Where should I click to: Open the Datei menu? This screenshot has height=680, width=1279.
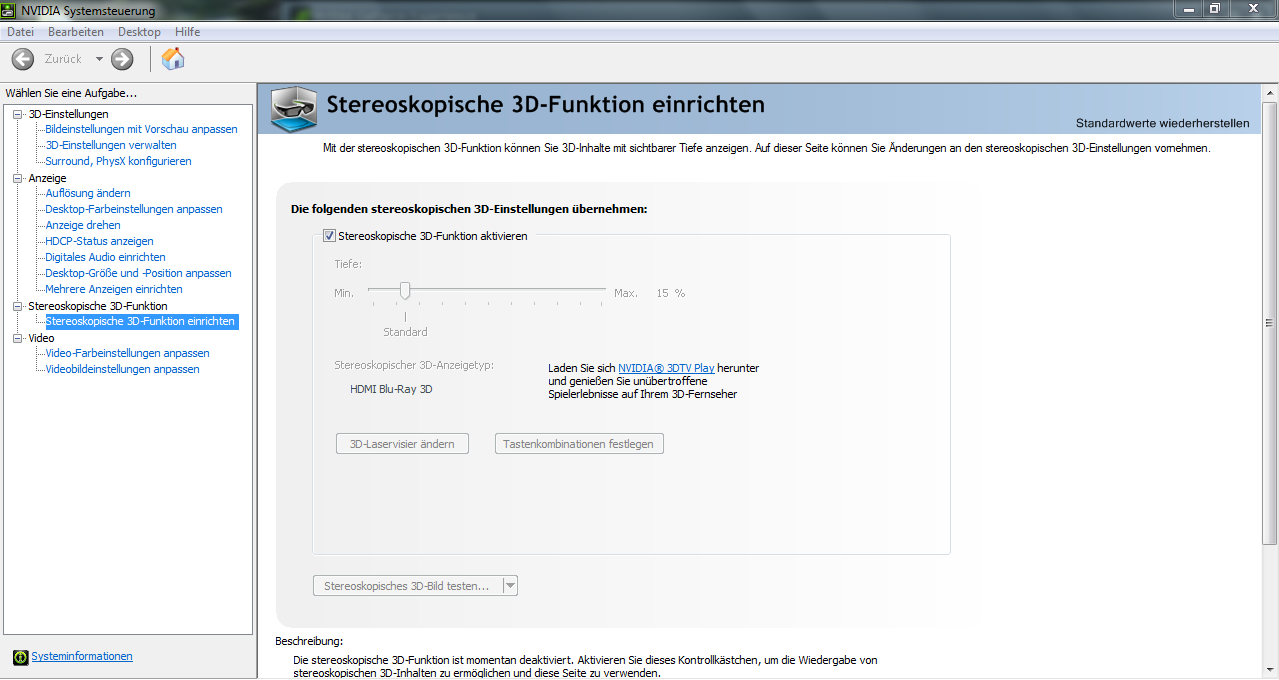pos(20,32)
